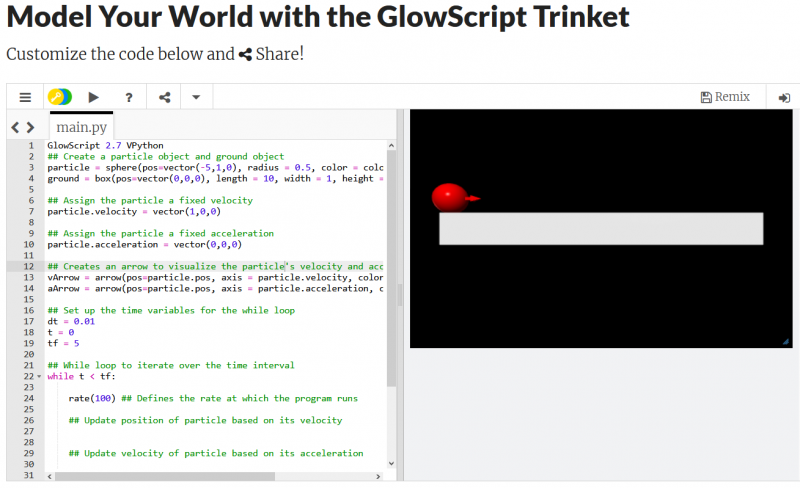Click the GlowScript key logo icon
The width and height of the screenshot is (800, 488).
59,97
